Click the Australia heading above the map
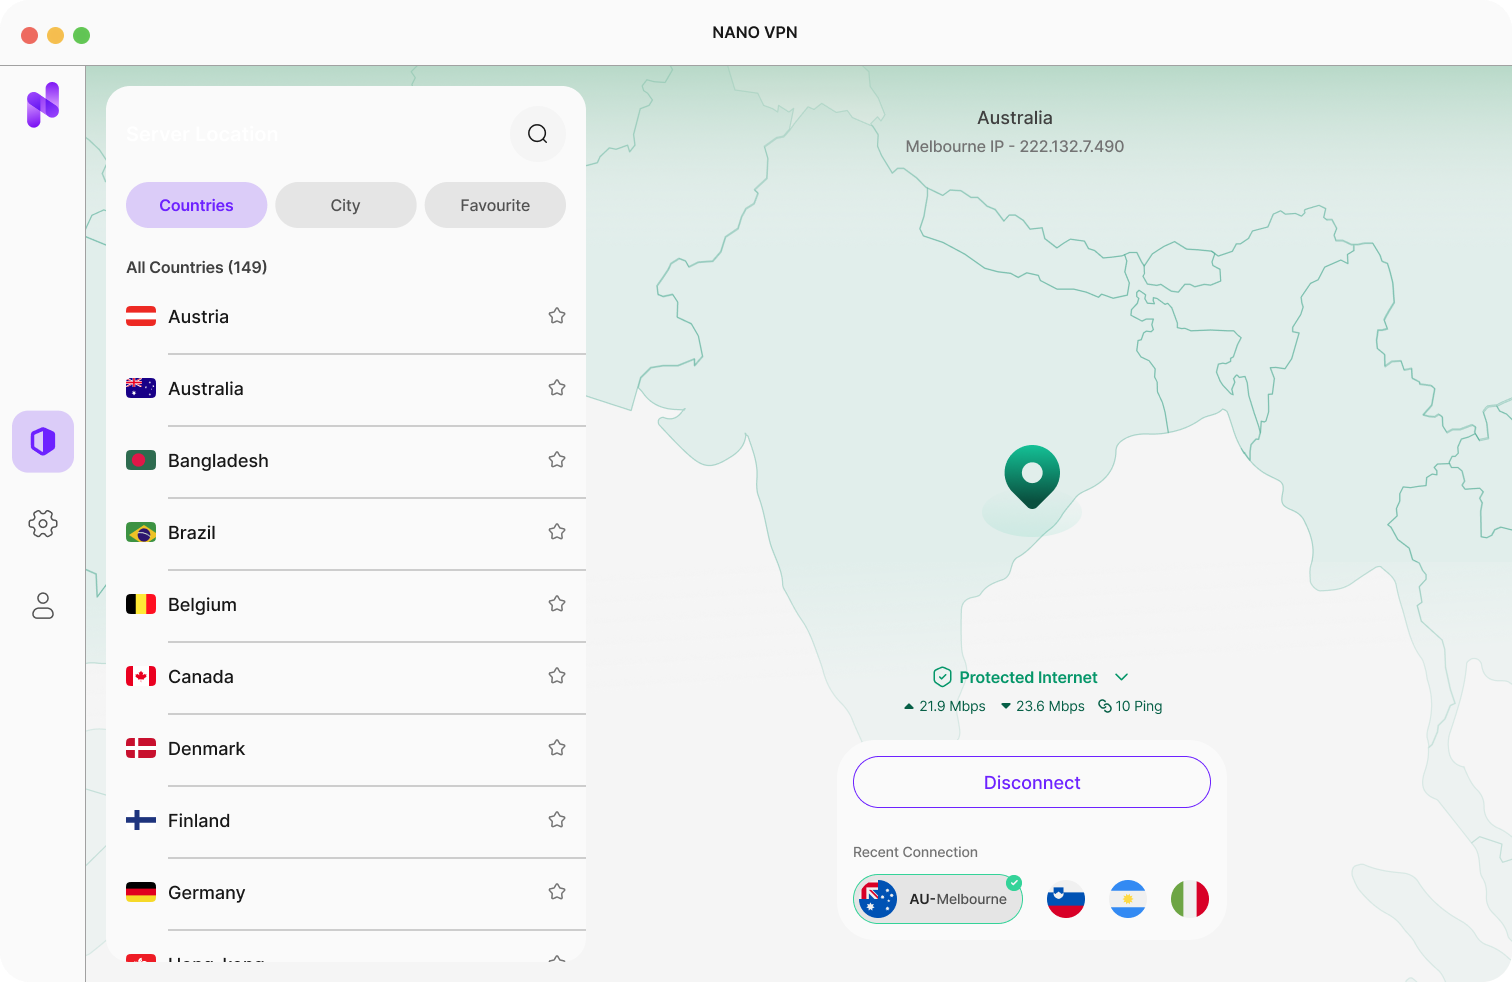Image resolution: width=1512 pixels, height=982 pixels. coord(1015,118)
